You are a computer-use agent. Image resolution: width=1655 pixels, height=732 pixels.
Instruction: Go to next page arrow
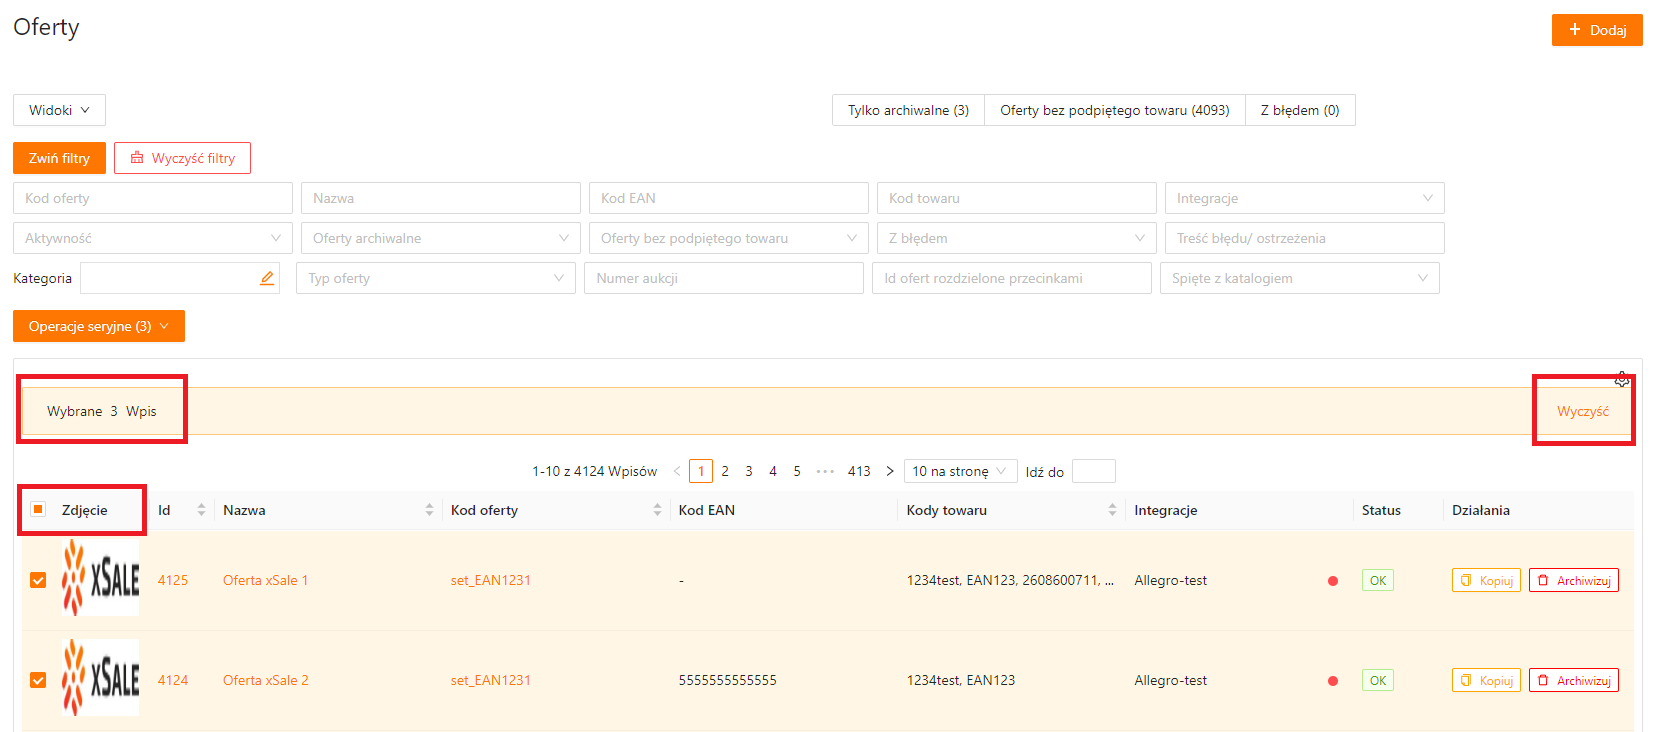pyautogui.click(x=889, y=471)
